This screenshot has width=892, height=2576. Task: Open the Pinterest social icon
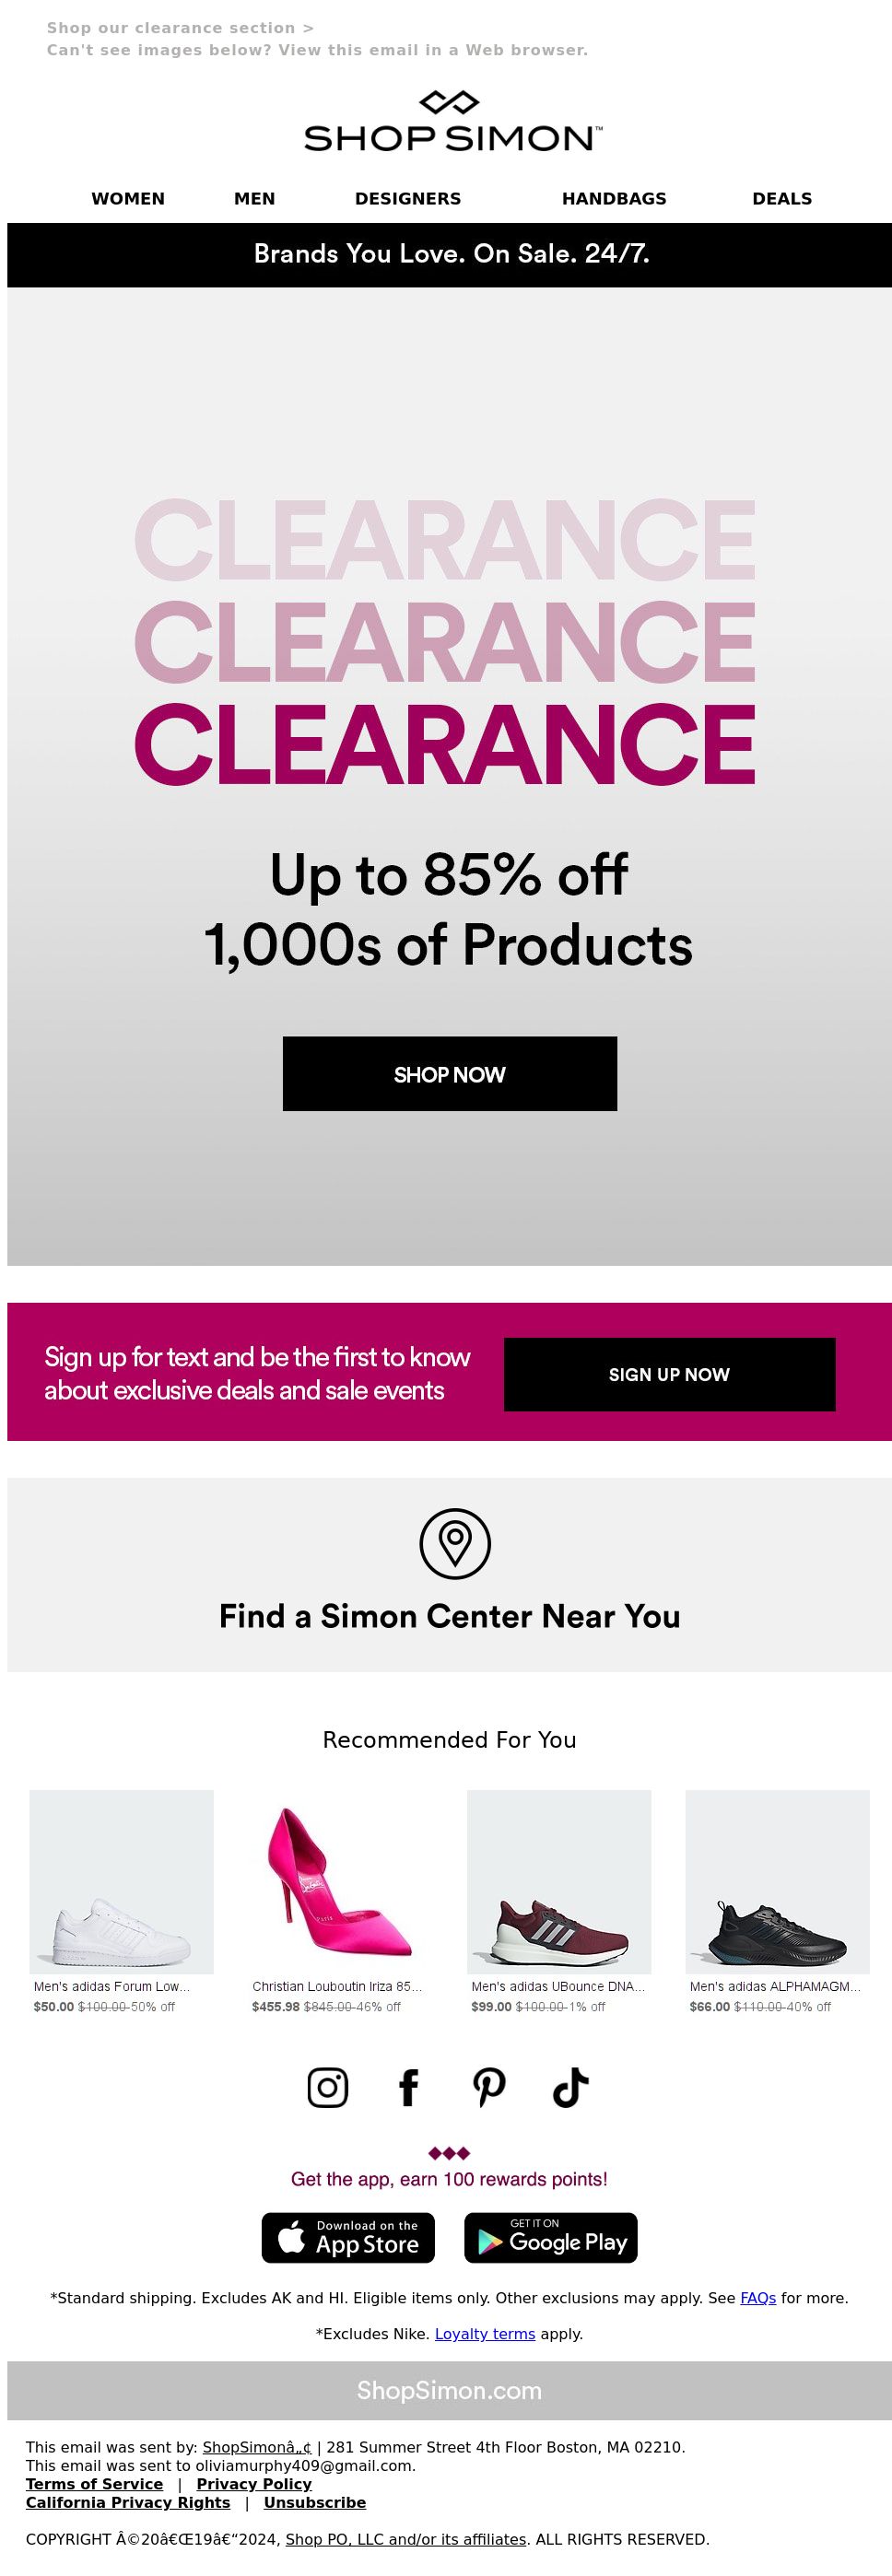click(x=489, y=2087)
